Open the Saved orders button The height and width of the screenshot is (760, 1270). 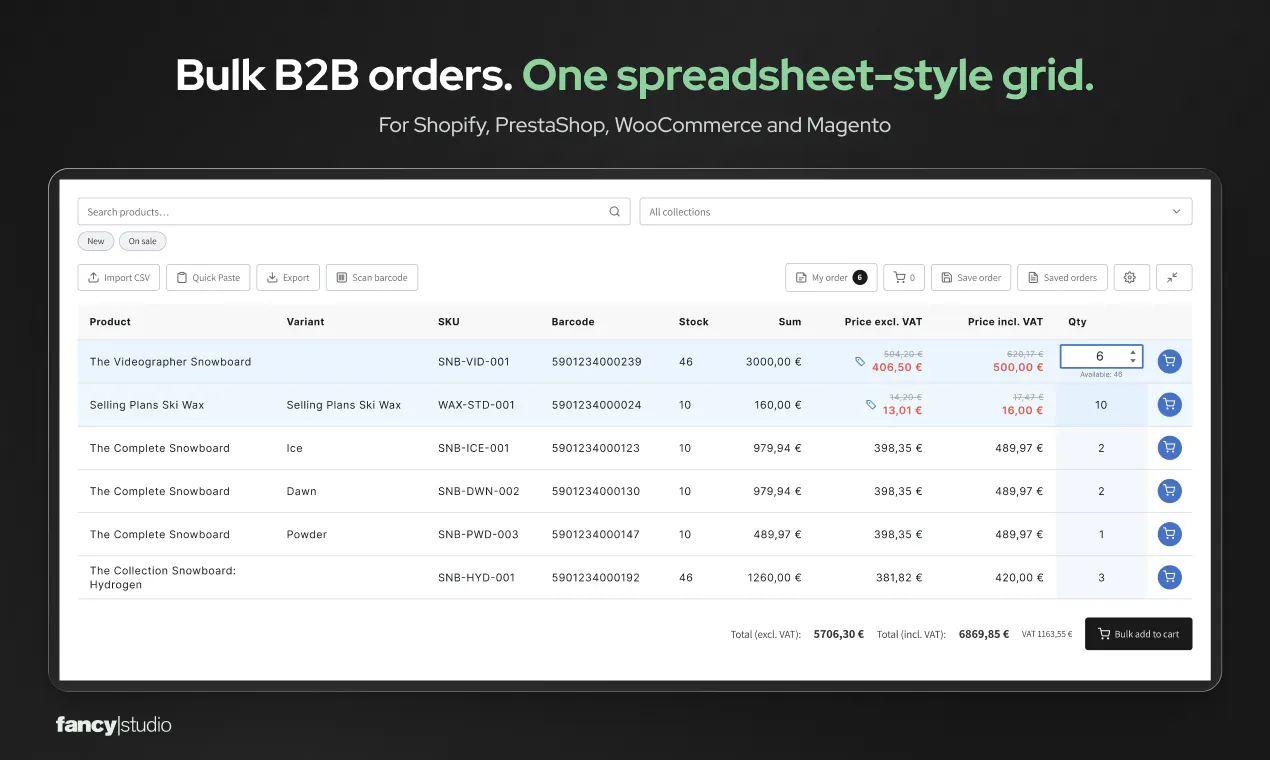click(1062, 278)
